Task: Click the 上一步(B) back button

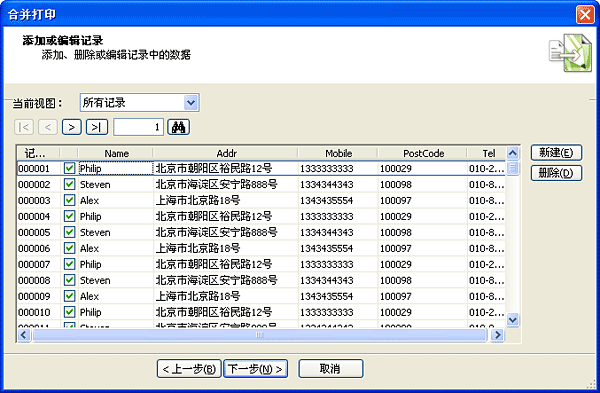Action: pyautogui.click(x=189, y=369)
